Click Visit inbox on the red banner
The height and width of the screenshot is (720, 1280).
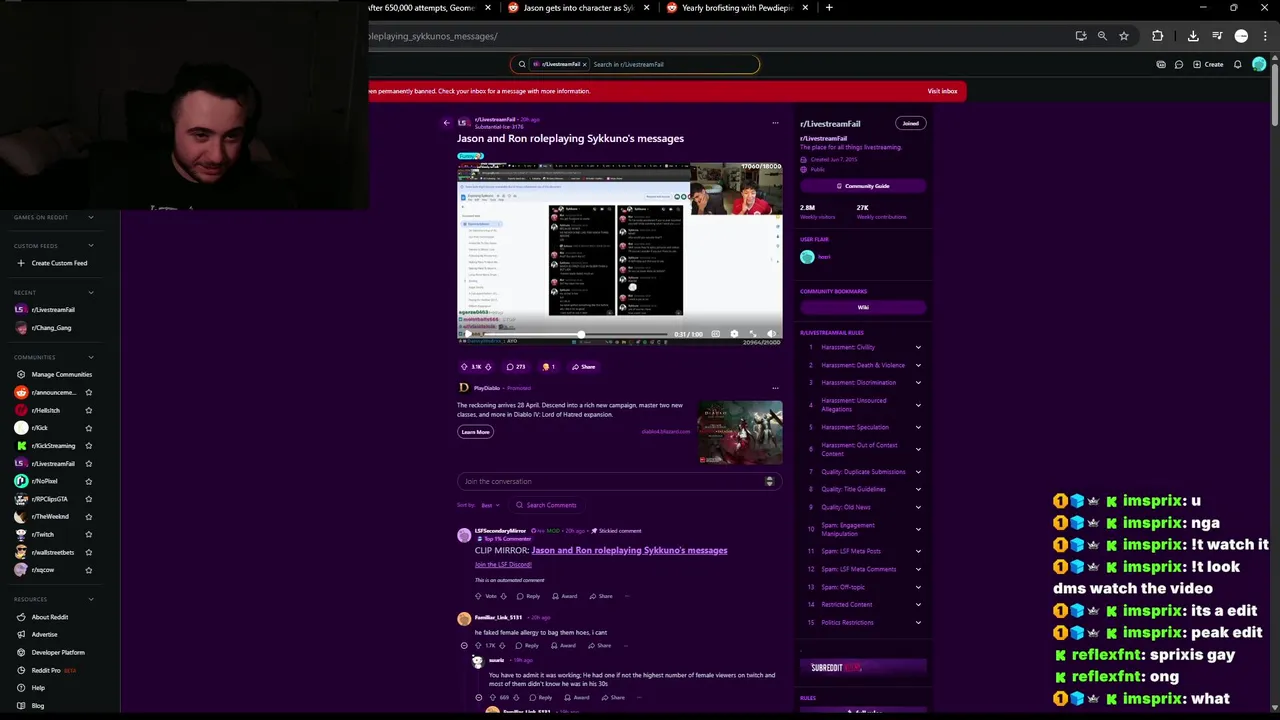(942, 91)
